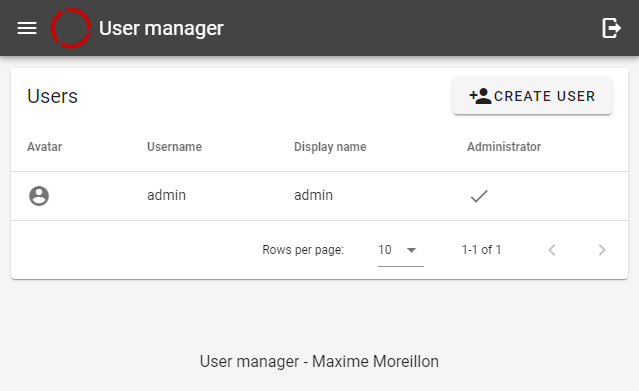Click the add-person icon on Create User
Viewport: 639px width, 391px height.
(x=480, y=96)
